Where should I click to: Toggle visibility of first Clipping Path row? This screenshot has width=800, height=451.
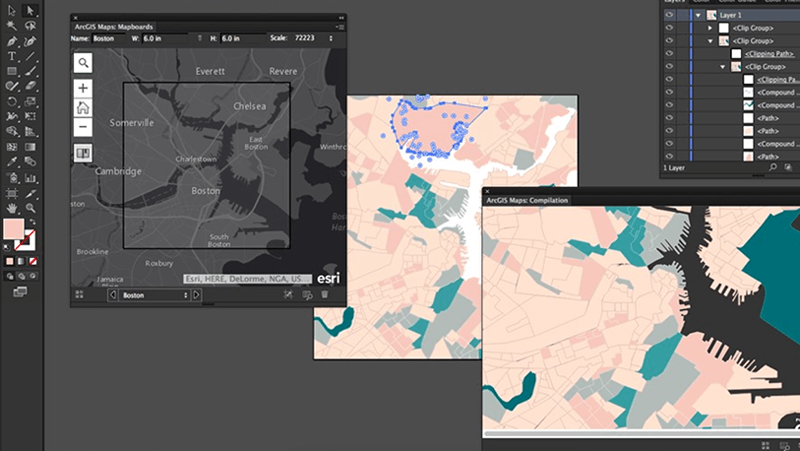tap(669, 54)
